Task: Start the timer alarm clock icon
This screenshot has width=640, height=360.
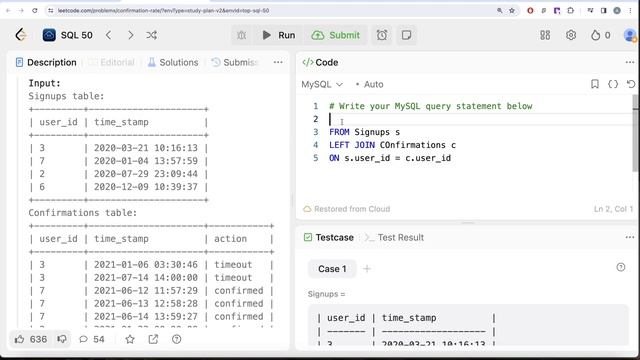Action: click(382, 35)
